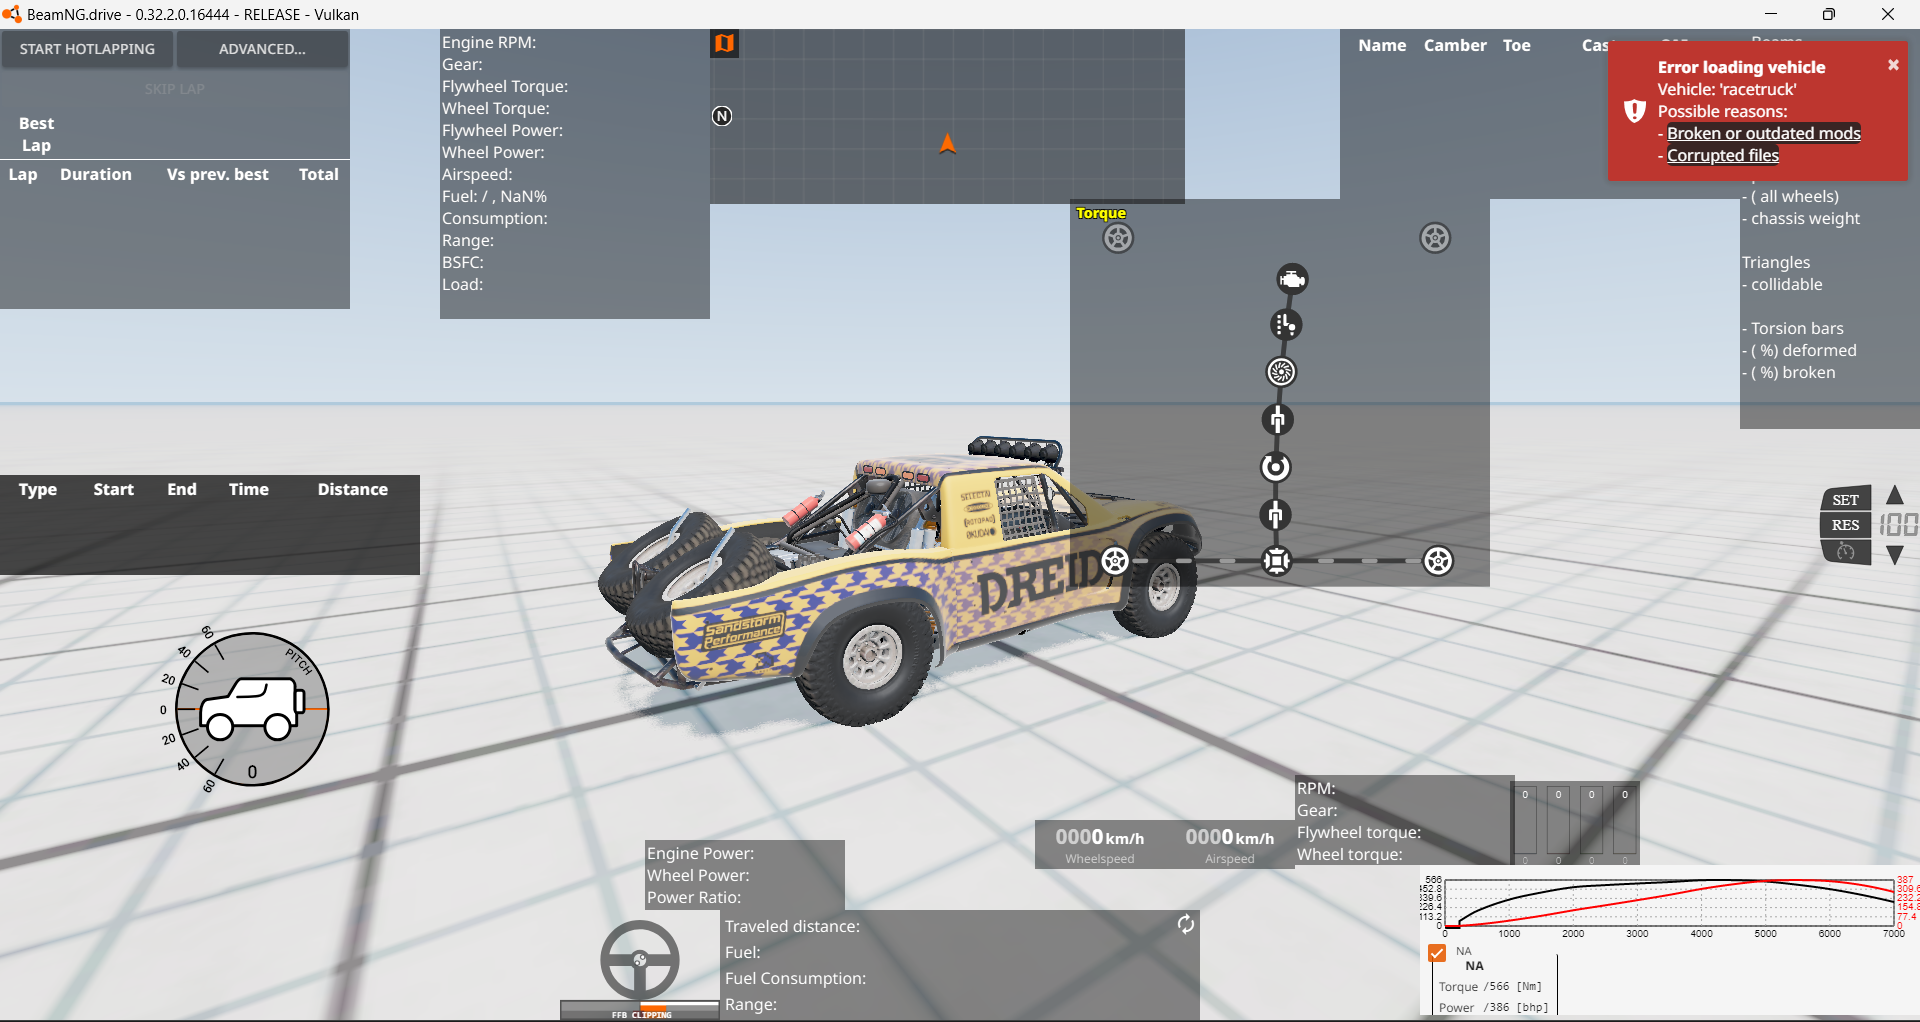Click the cruise control target speed display

1898,525
